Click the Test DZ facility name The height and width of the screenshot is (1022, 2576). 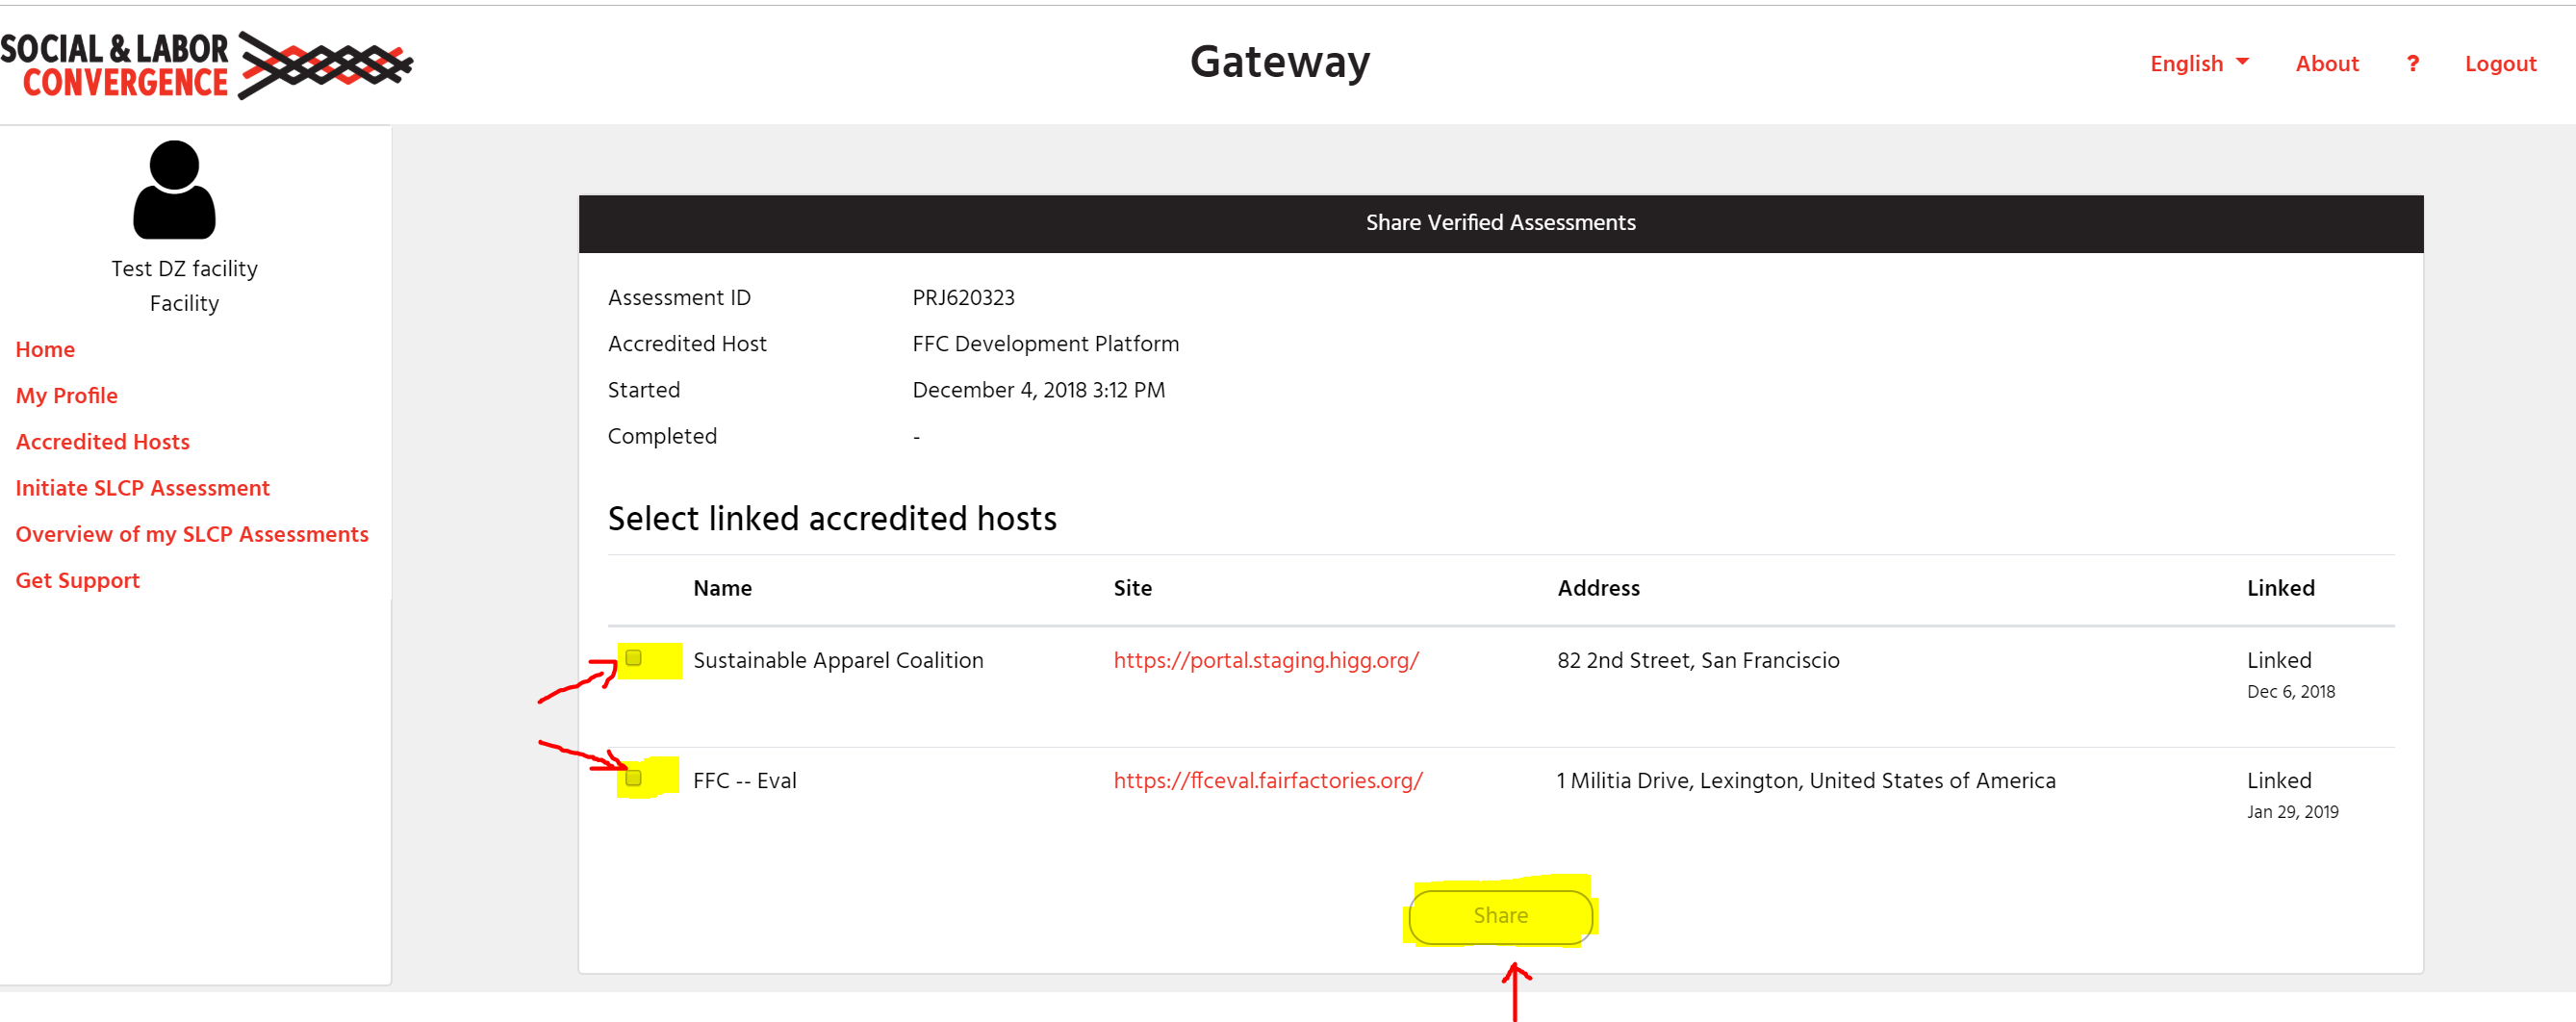click(x=184, y=268)
